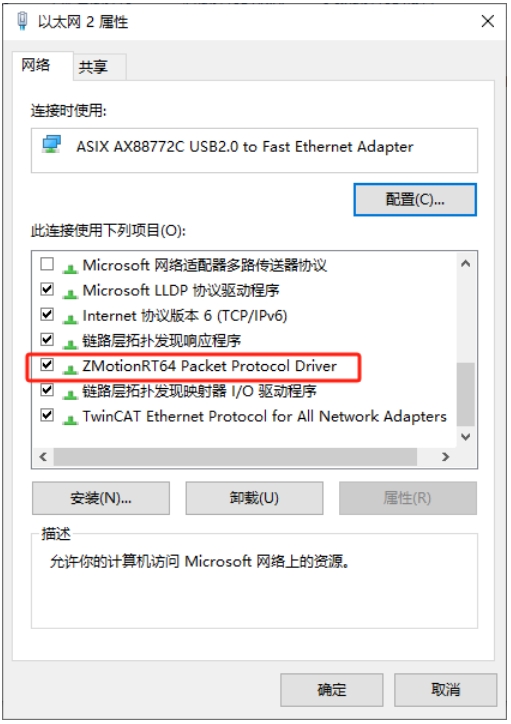Screen dimensions: 511x724
Task: Click the list scroll up arrow
Action: point(466,264)
